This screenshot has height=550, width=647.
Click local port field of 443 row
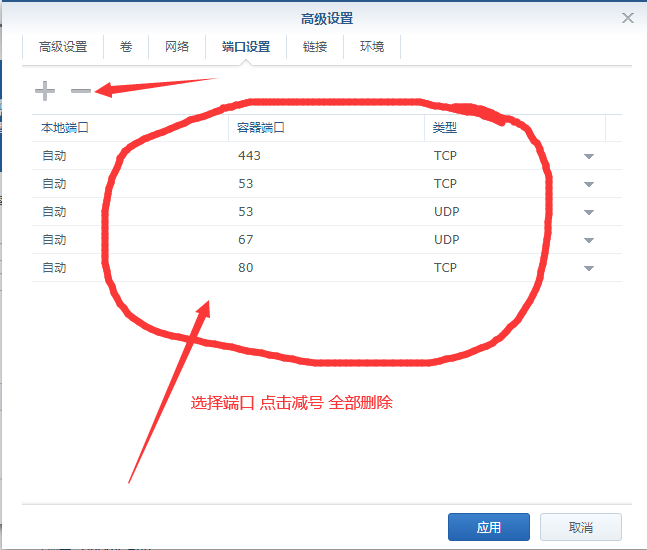click(x=130, y=156)
